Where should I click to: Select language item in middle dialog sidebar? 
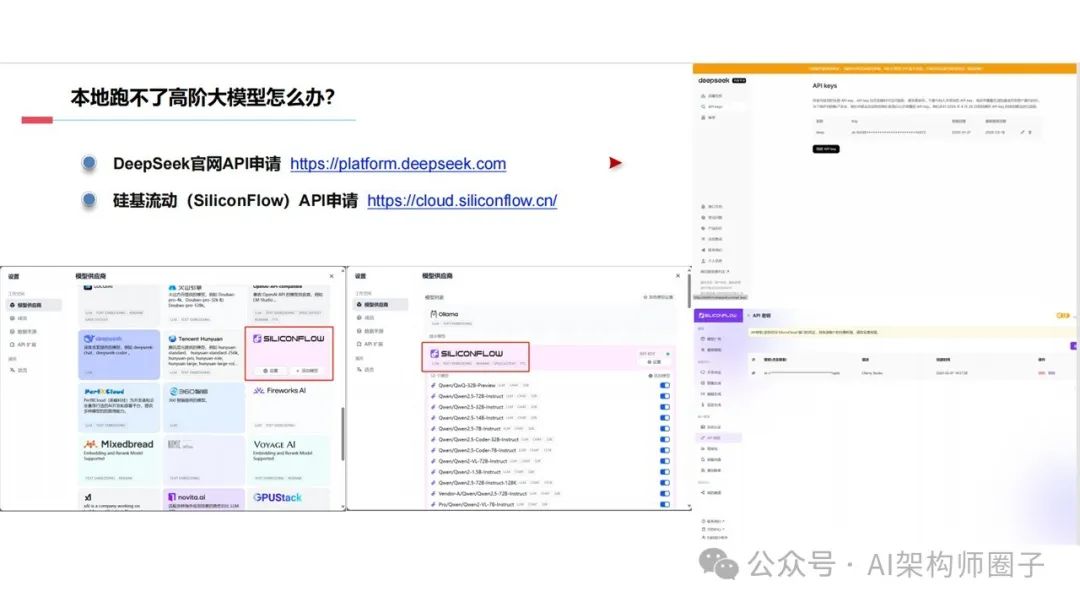coord(366,370)
